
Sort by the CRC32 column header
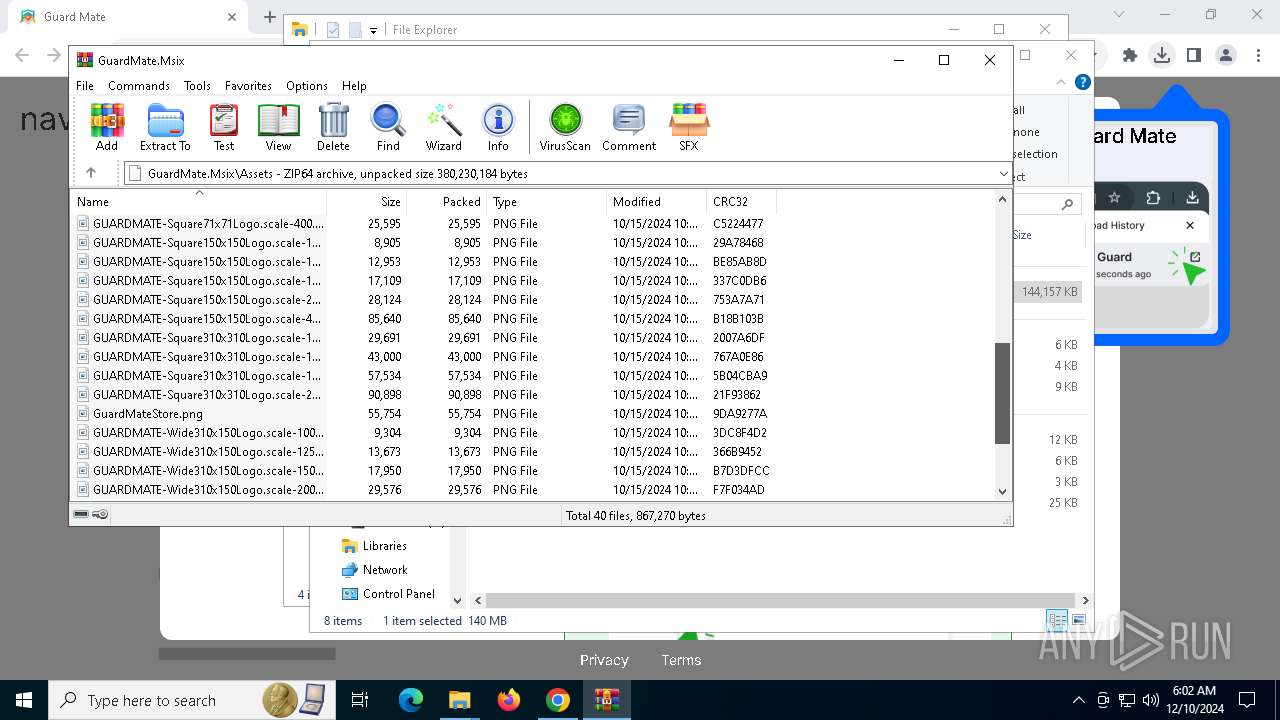741,202
